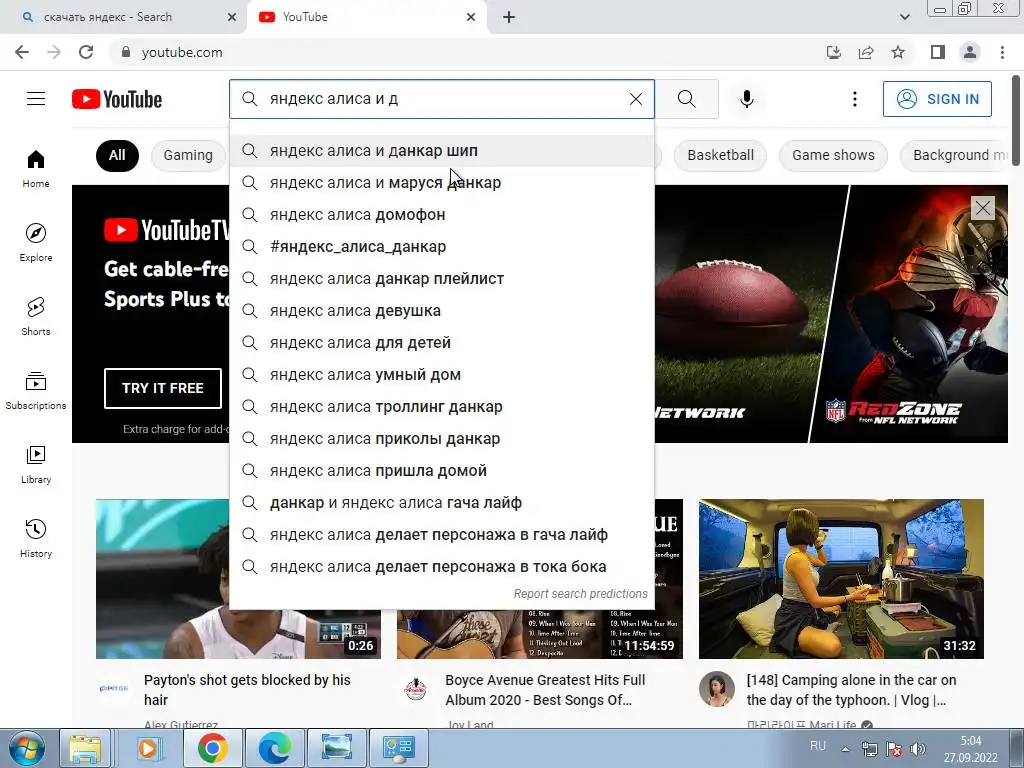Choose suggestion 'яндекс алиса приколы данкар'

[442, 439]
